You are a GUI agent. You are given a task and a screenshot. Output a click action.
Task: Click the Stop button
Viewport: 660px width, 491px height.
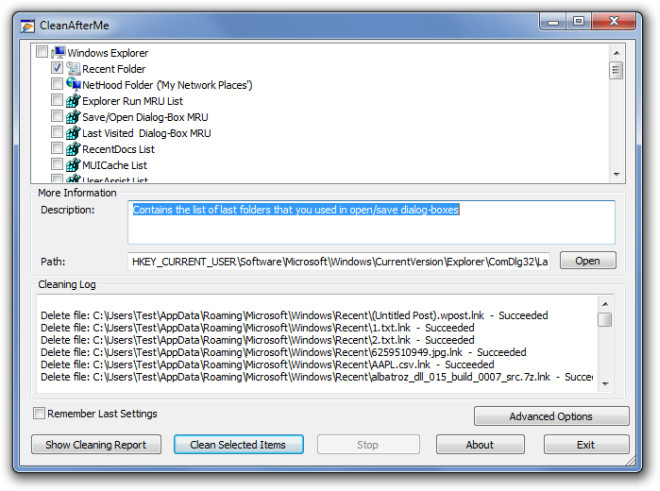tap(368, 445)
